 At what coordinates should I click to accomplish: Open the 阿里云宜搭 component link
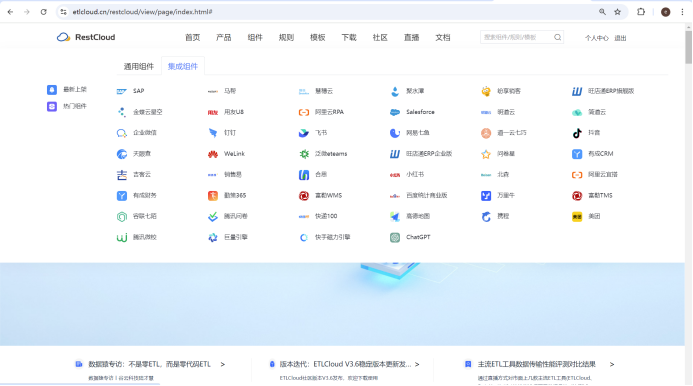(603, 175)
